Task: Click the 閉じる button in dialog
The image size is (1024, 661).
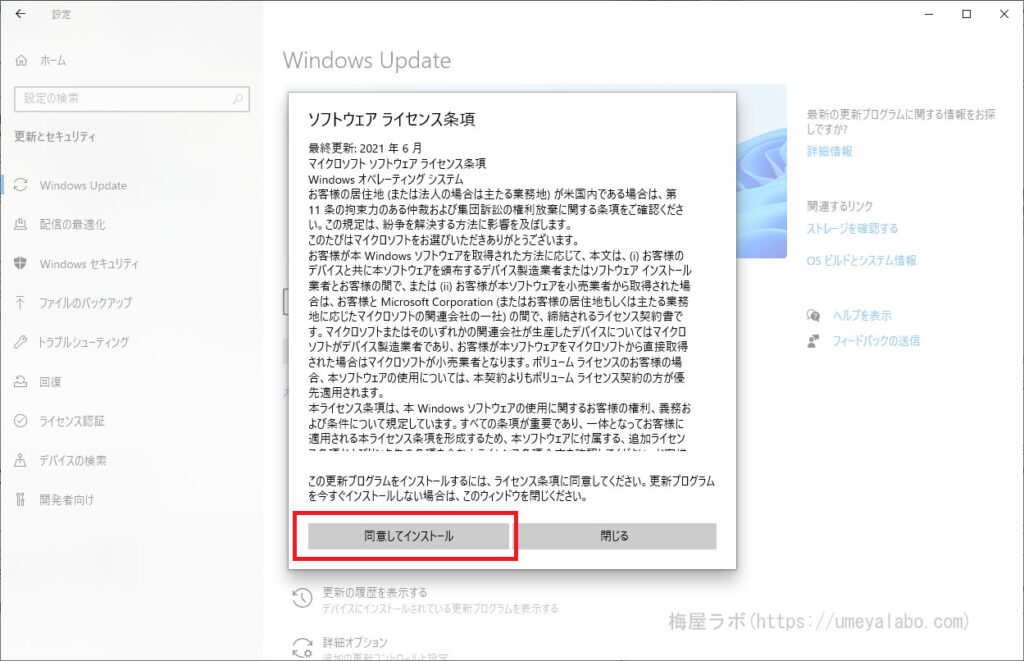Action: click(615, 536)
